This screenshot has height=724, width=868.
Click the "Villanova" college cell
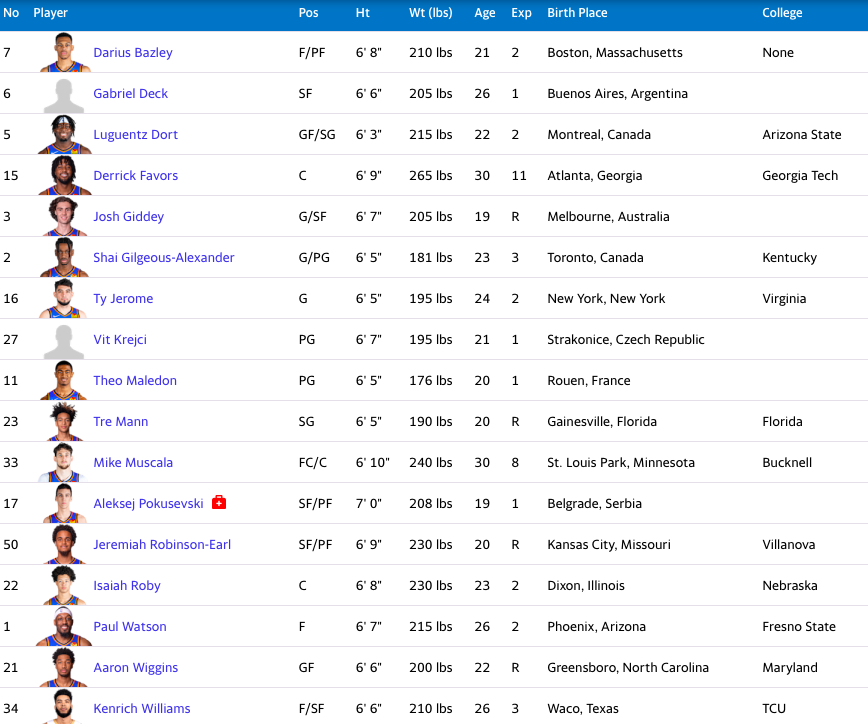point(788,544)
